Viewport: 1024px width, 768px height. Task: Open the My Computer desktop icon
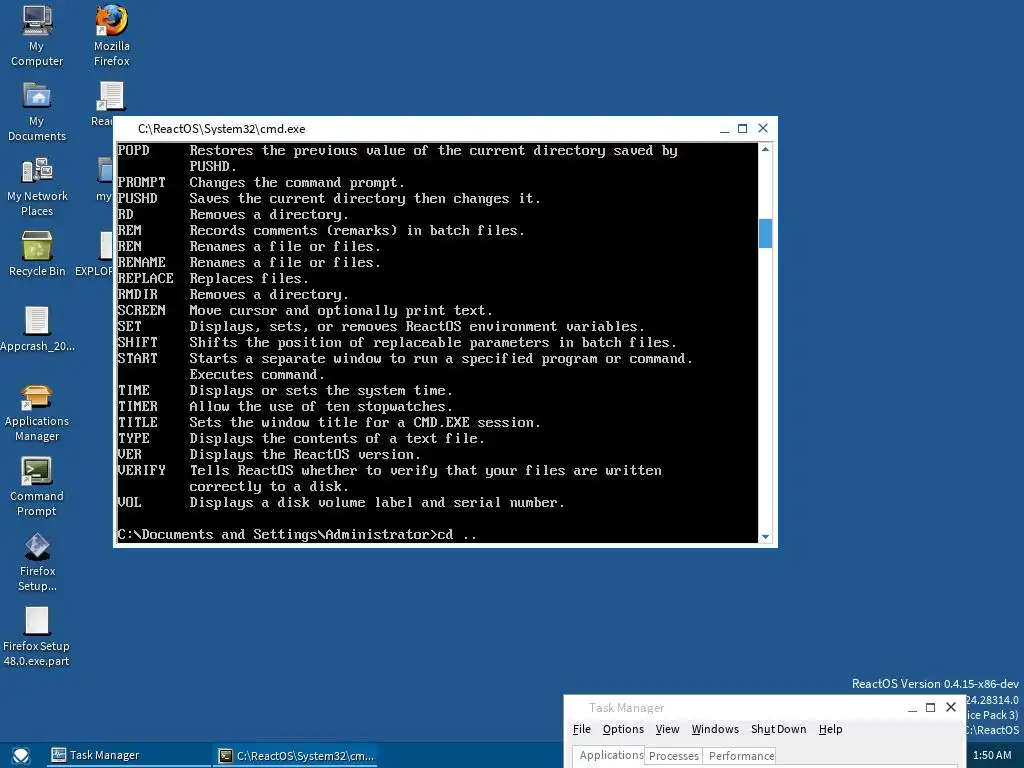(37, 36)
